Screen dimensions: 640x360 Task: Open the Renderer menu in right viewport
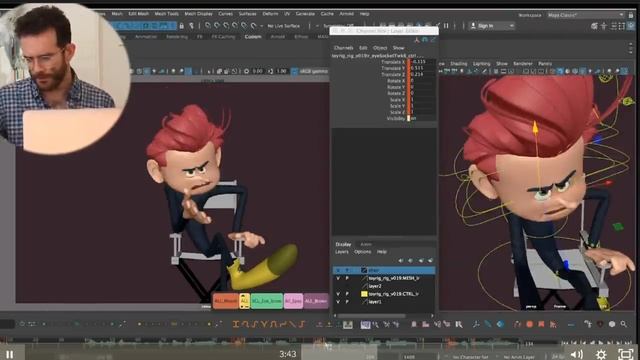[x=522, y=64]
